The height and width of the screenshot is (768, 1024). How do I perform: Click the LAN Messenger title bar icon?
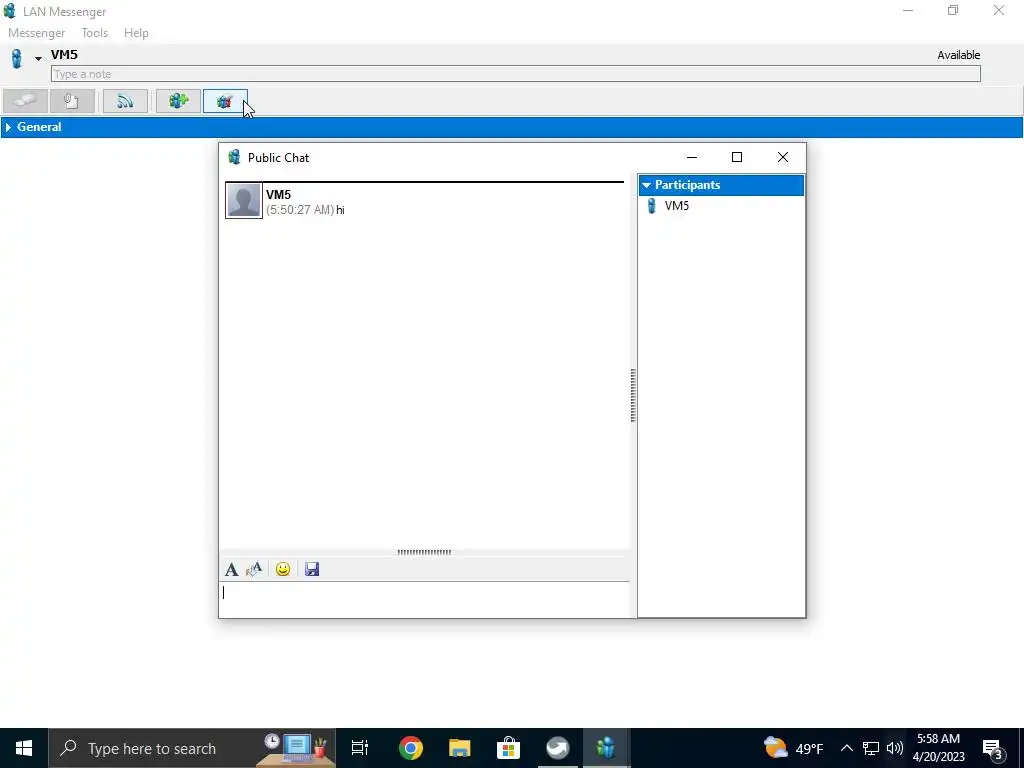10,11
